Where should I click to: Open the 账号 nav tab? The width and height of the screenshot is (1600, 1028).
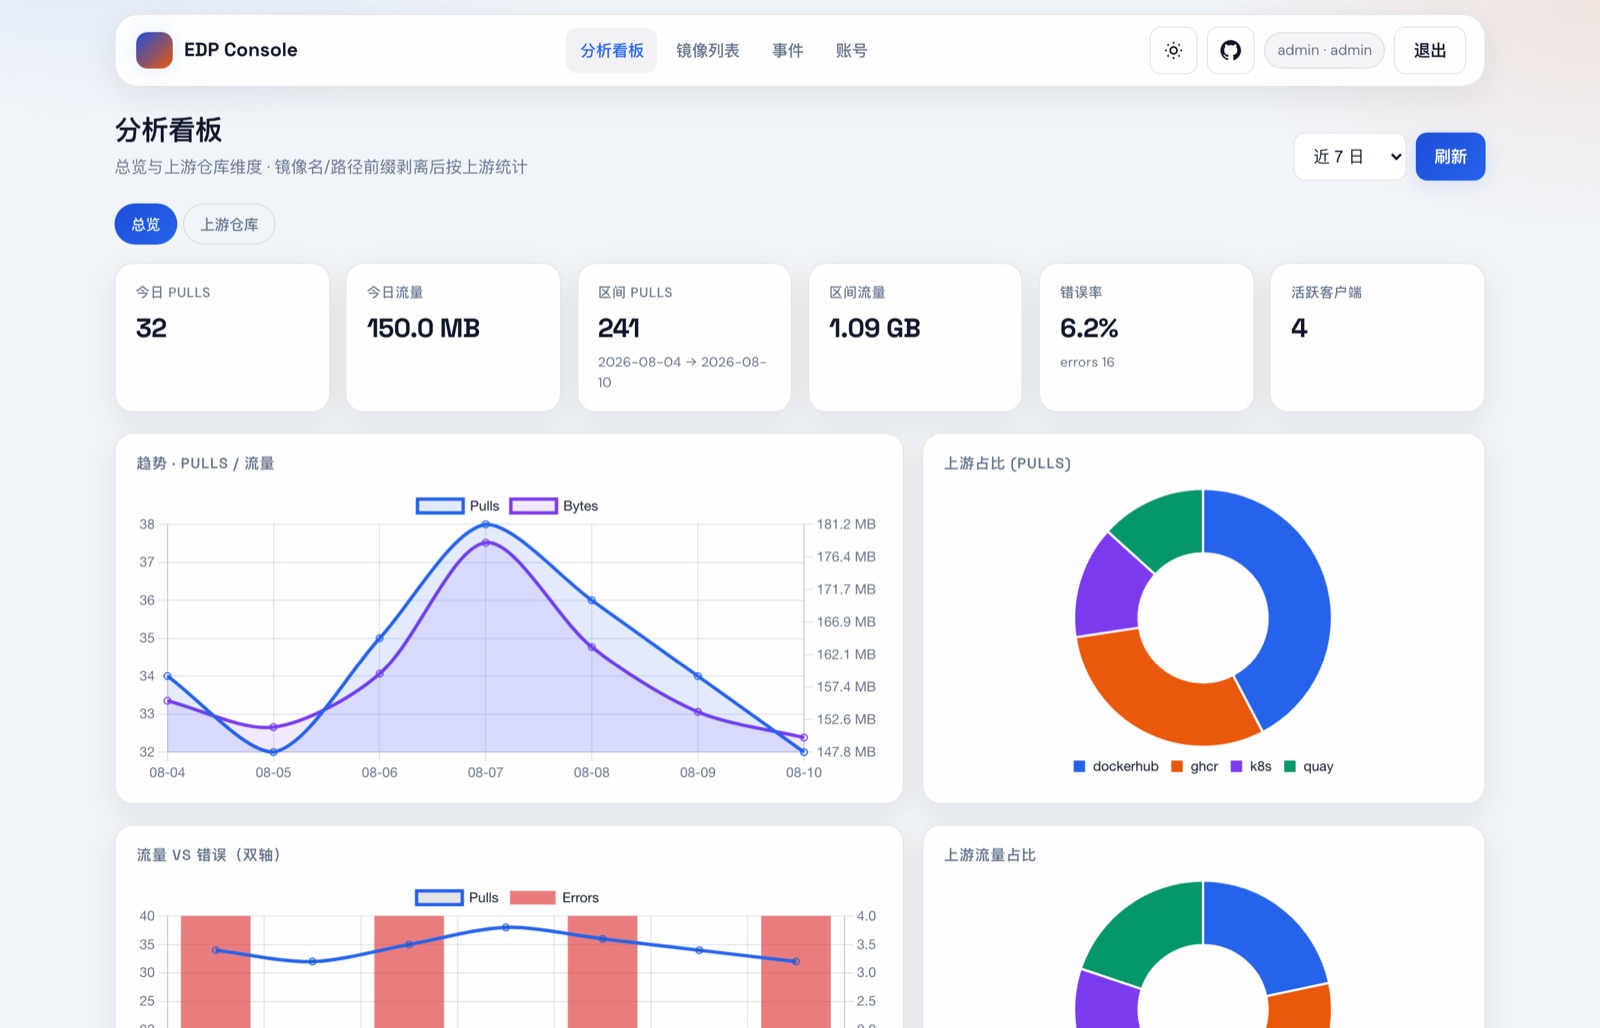(852, 50)
